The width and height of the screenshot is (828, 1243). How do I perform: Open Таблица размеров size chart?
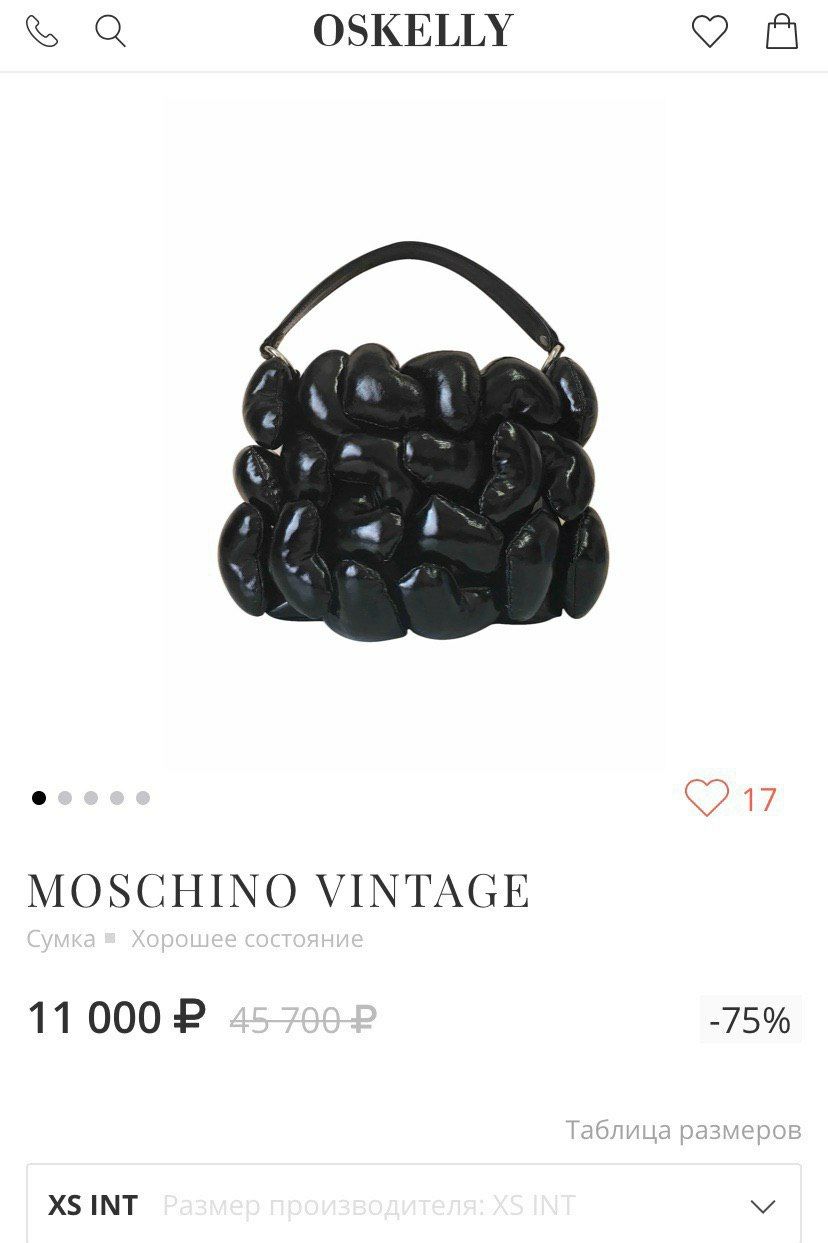684,1130
